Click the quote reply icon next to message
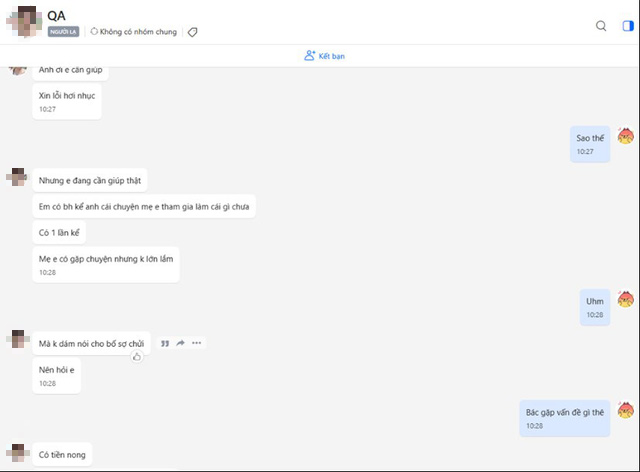640x472 pixels. (165, 343)
